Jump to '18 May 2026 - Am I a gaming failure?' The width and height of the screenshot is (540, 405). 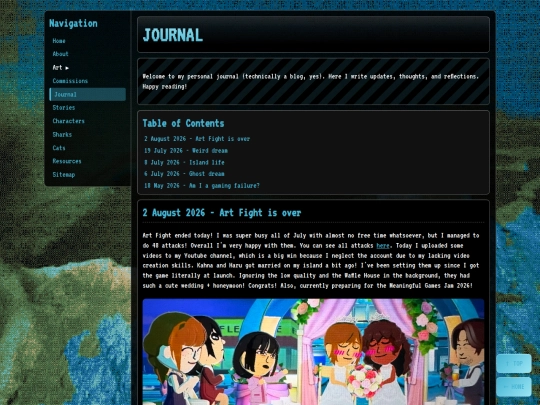pos(202,186)
